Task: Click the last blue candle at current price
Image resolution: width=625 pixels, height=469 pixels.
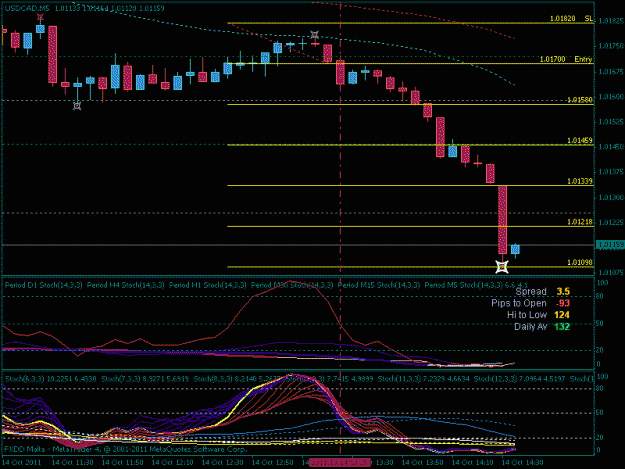Action: 515,249
